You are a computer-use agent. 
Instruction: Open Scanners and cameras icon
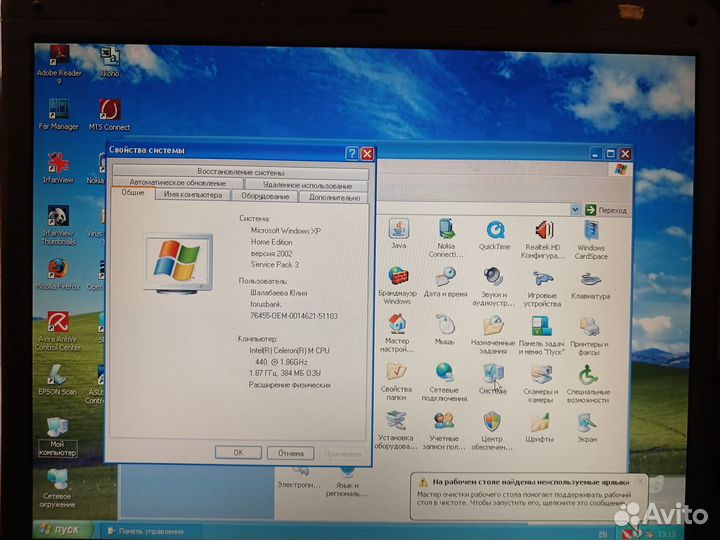(541, 384)
